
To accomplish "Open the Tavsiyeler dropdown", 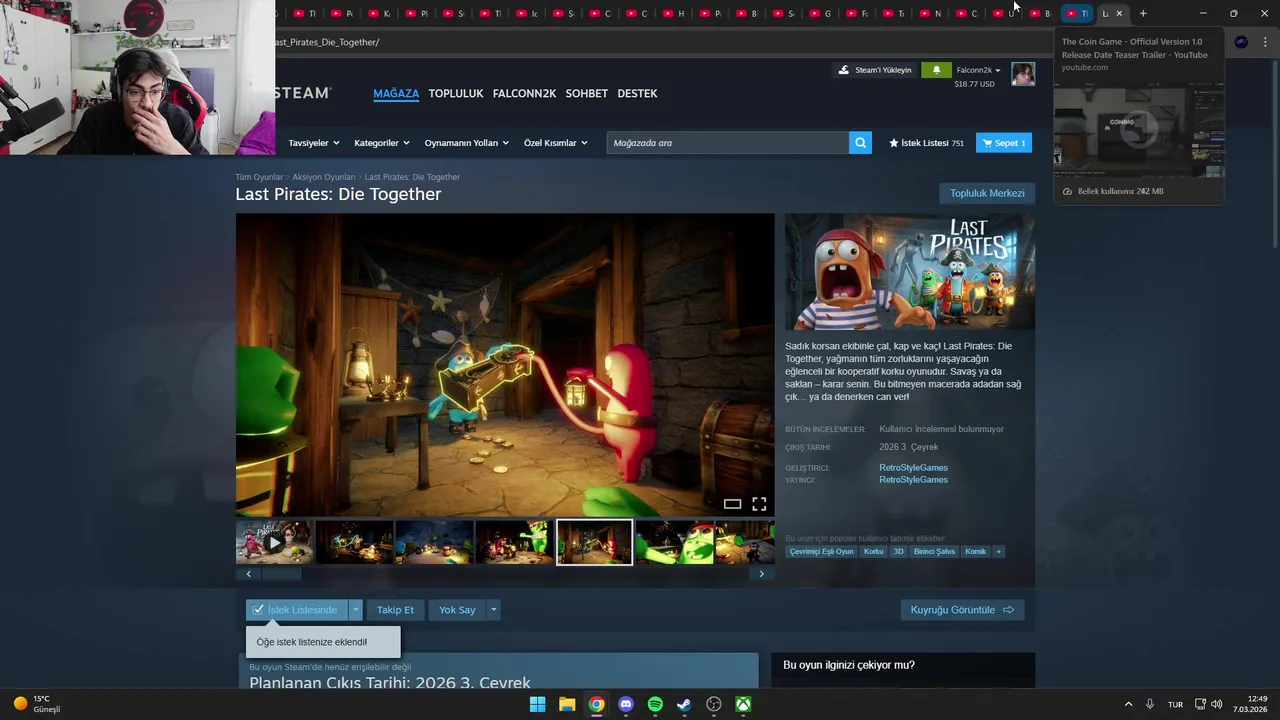I will pos(314,143).
